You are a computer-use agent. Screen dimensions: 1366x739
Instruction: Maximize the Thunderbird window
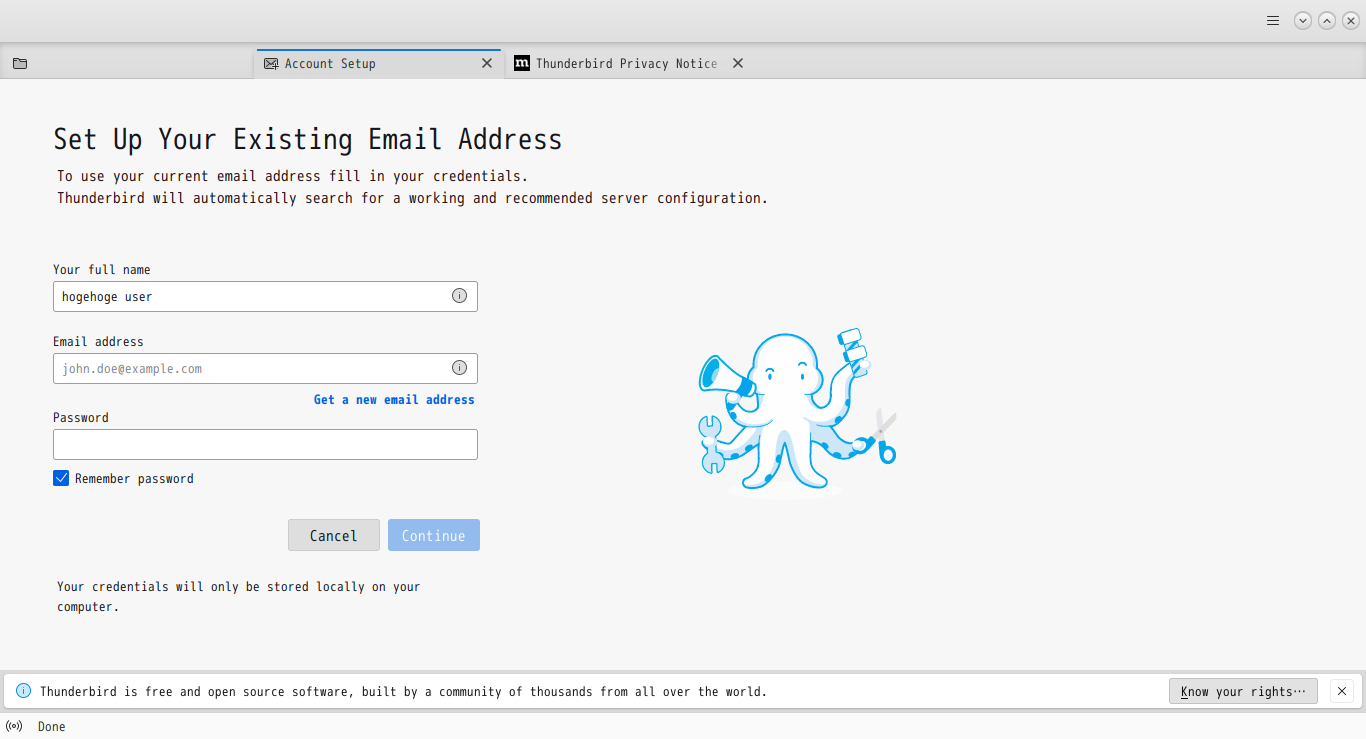1326,20
